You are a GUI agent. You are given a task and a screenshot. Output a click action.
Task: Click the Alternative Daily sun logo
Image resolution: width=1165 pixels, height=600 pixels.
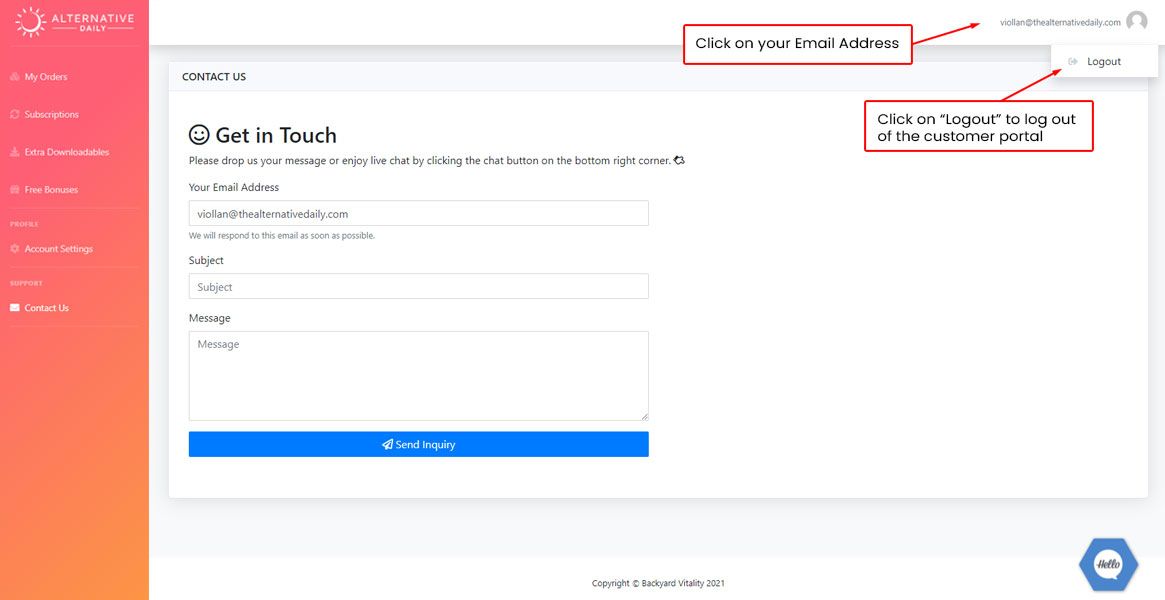[x=31, y=22]
